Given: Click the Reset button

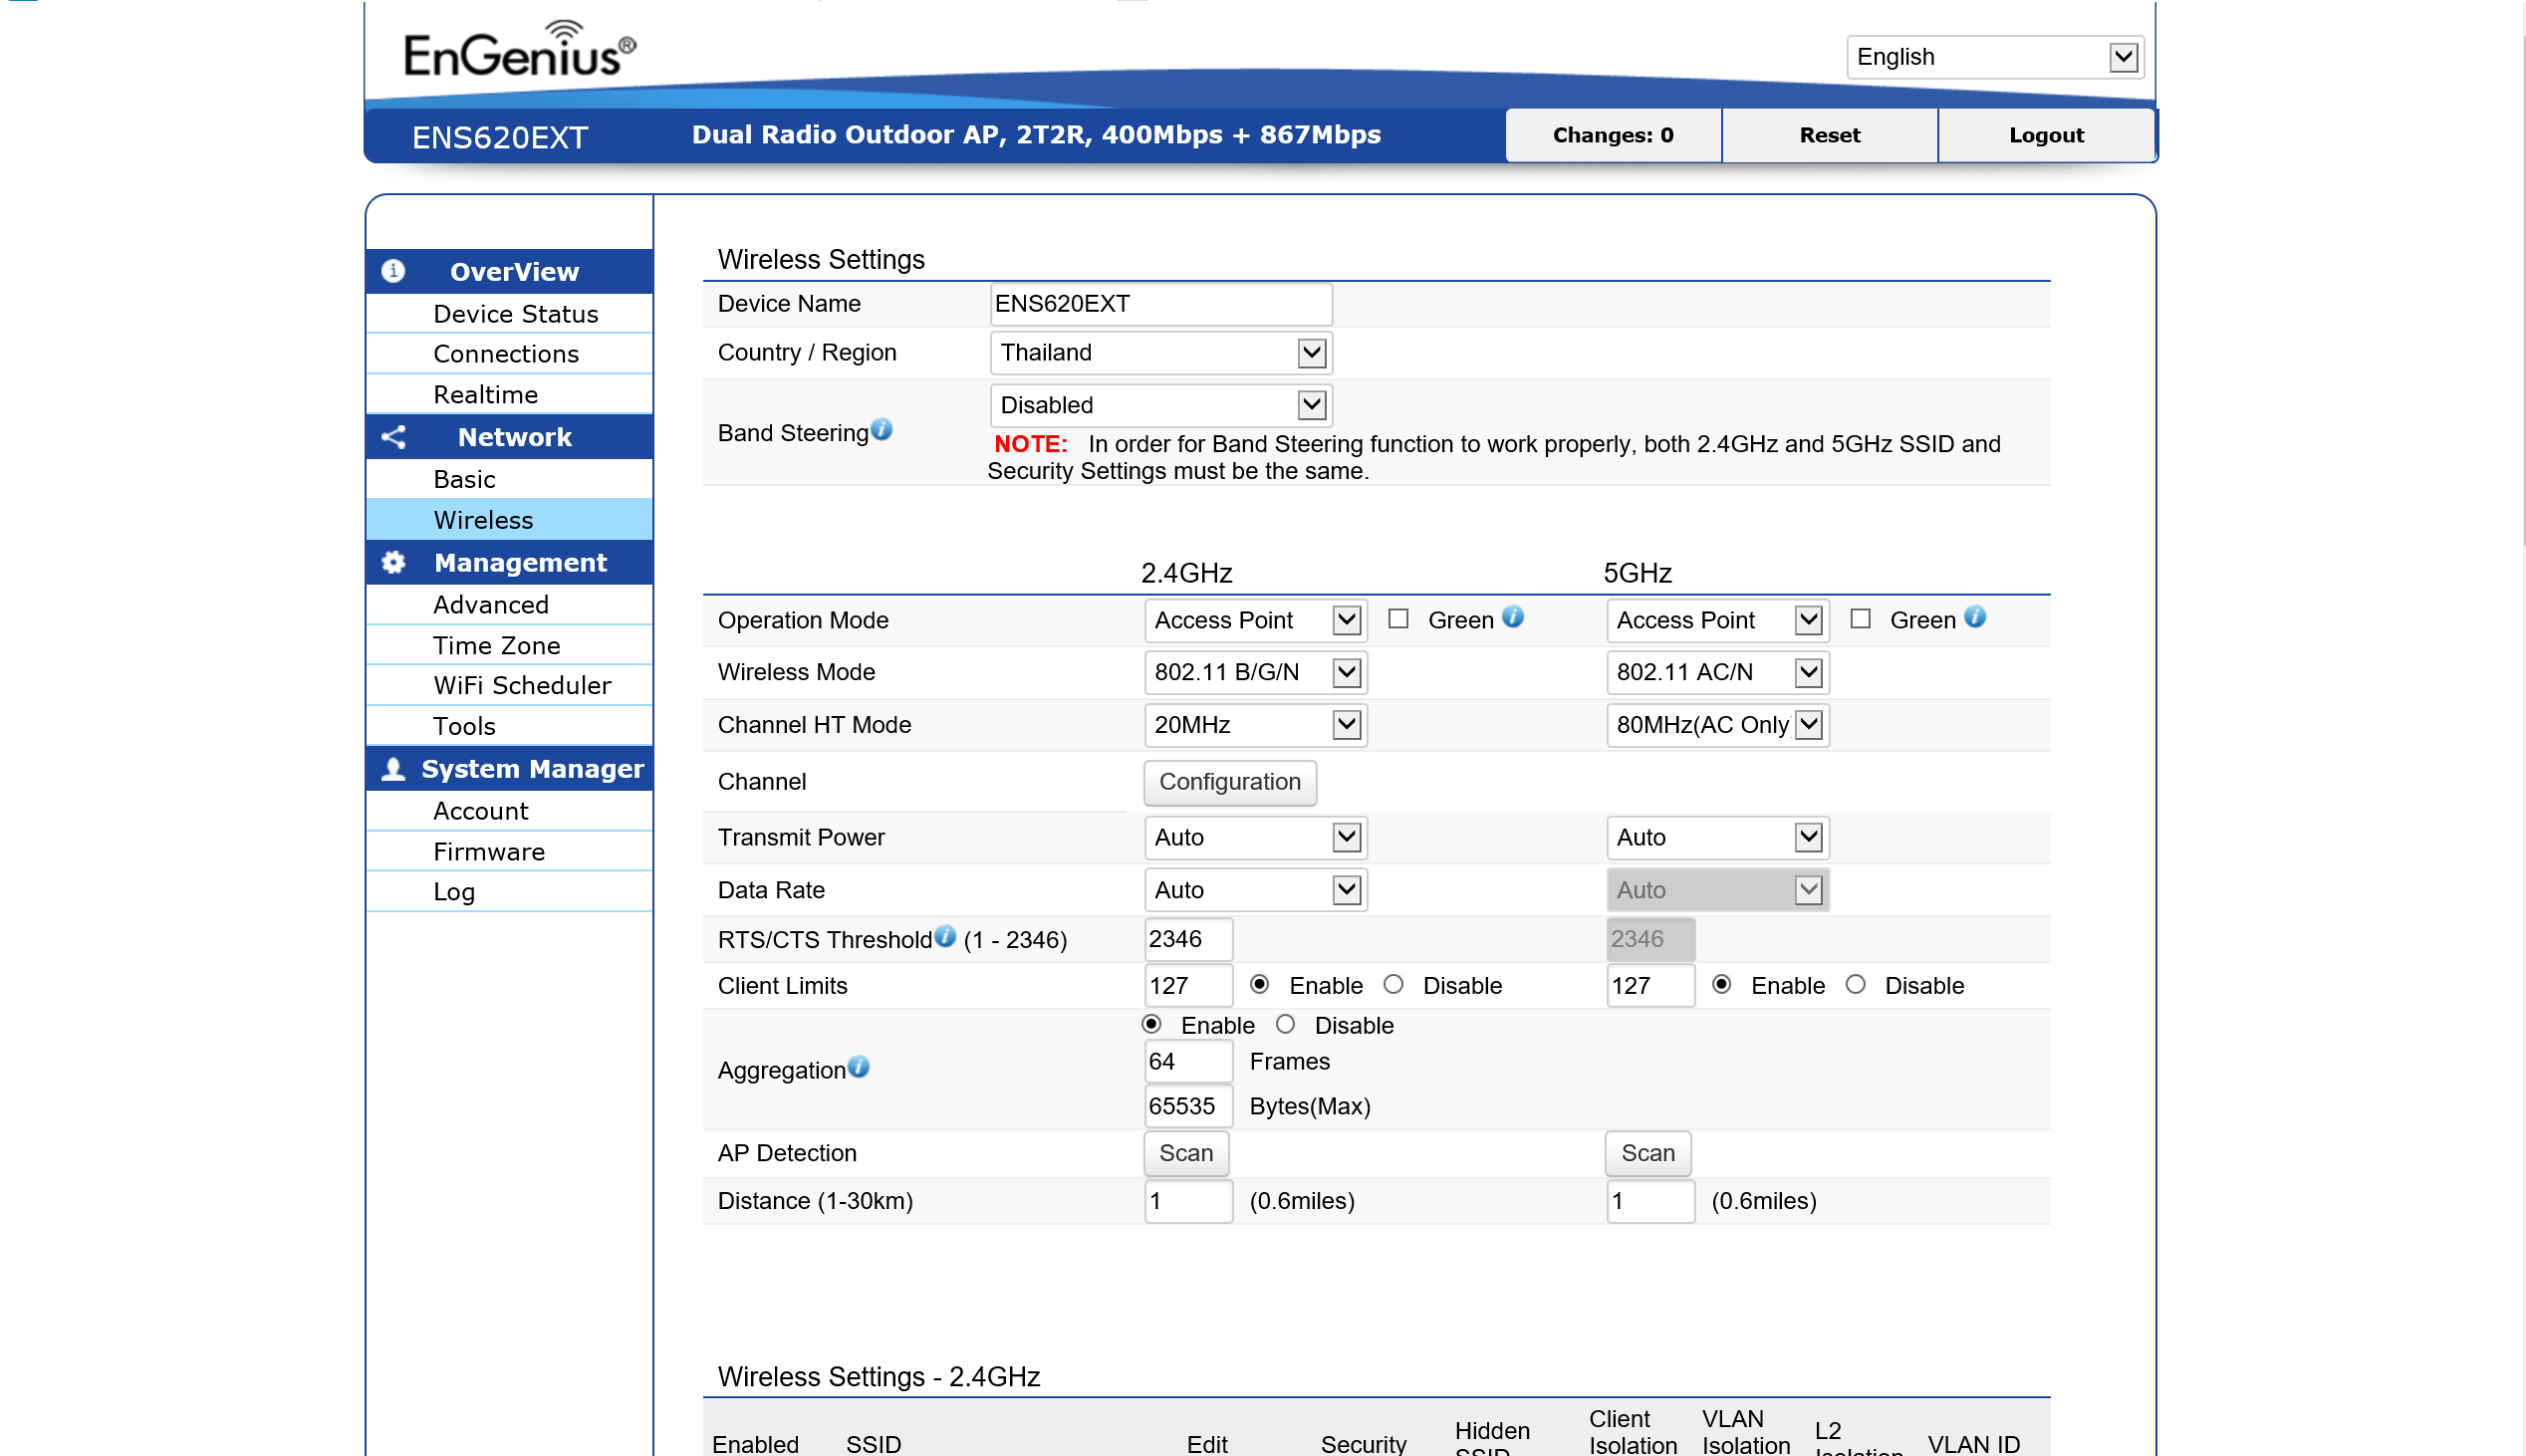Looking at the screenshot, I should (x=1830, y=135).
